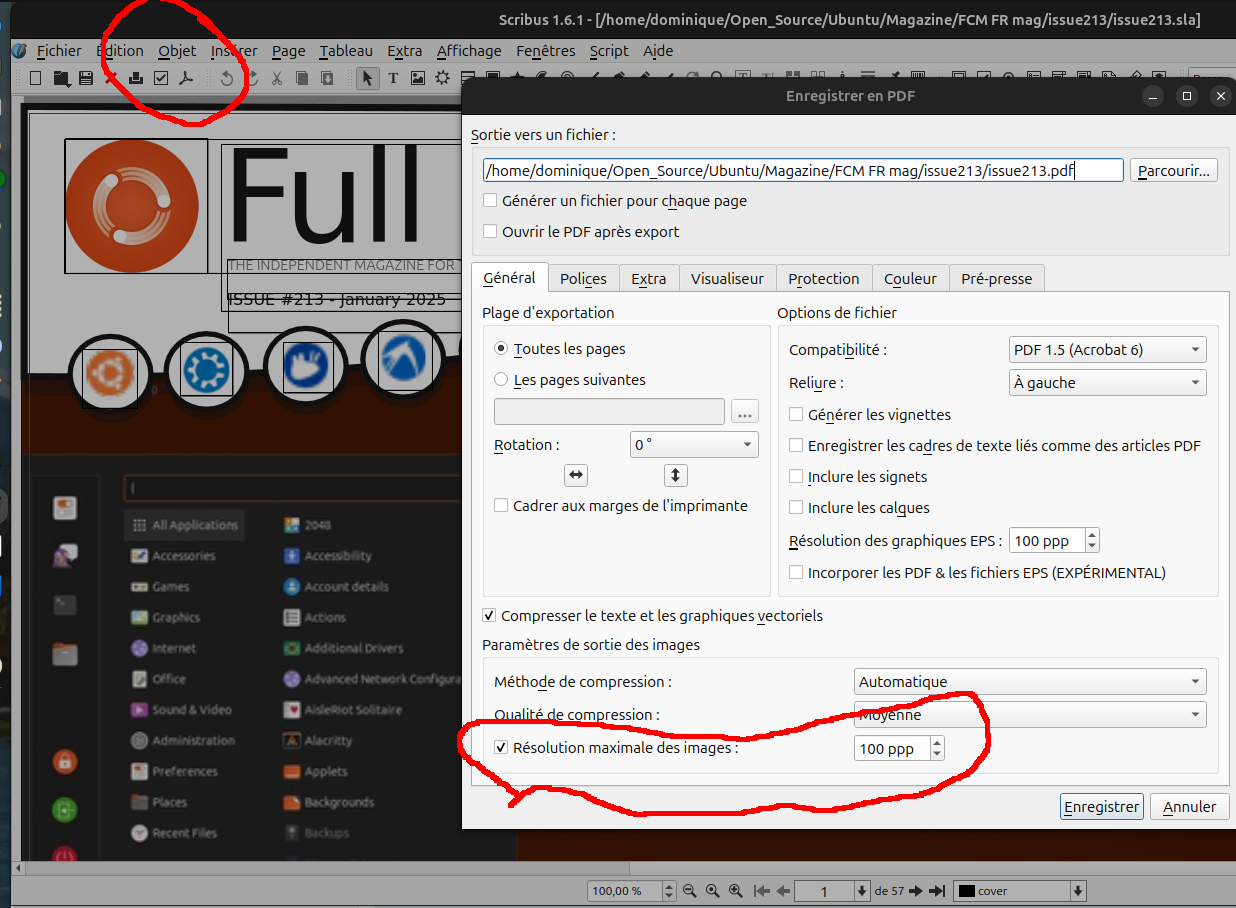
Task: Click the Parcourir button
Action: pyautogui.click(x=1173, y=170)
